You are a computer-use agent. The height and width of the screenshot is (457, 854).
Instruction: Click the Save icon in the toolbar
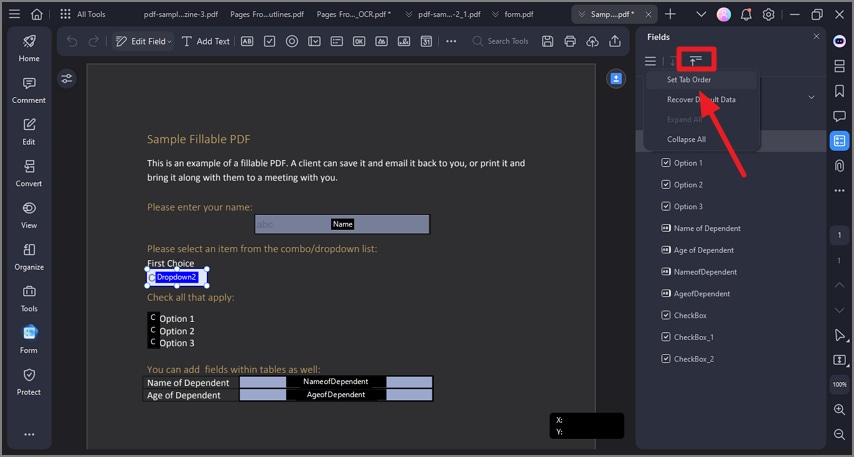click(547, 41)
